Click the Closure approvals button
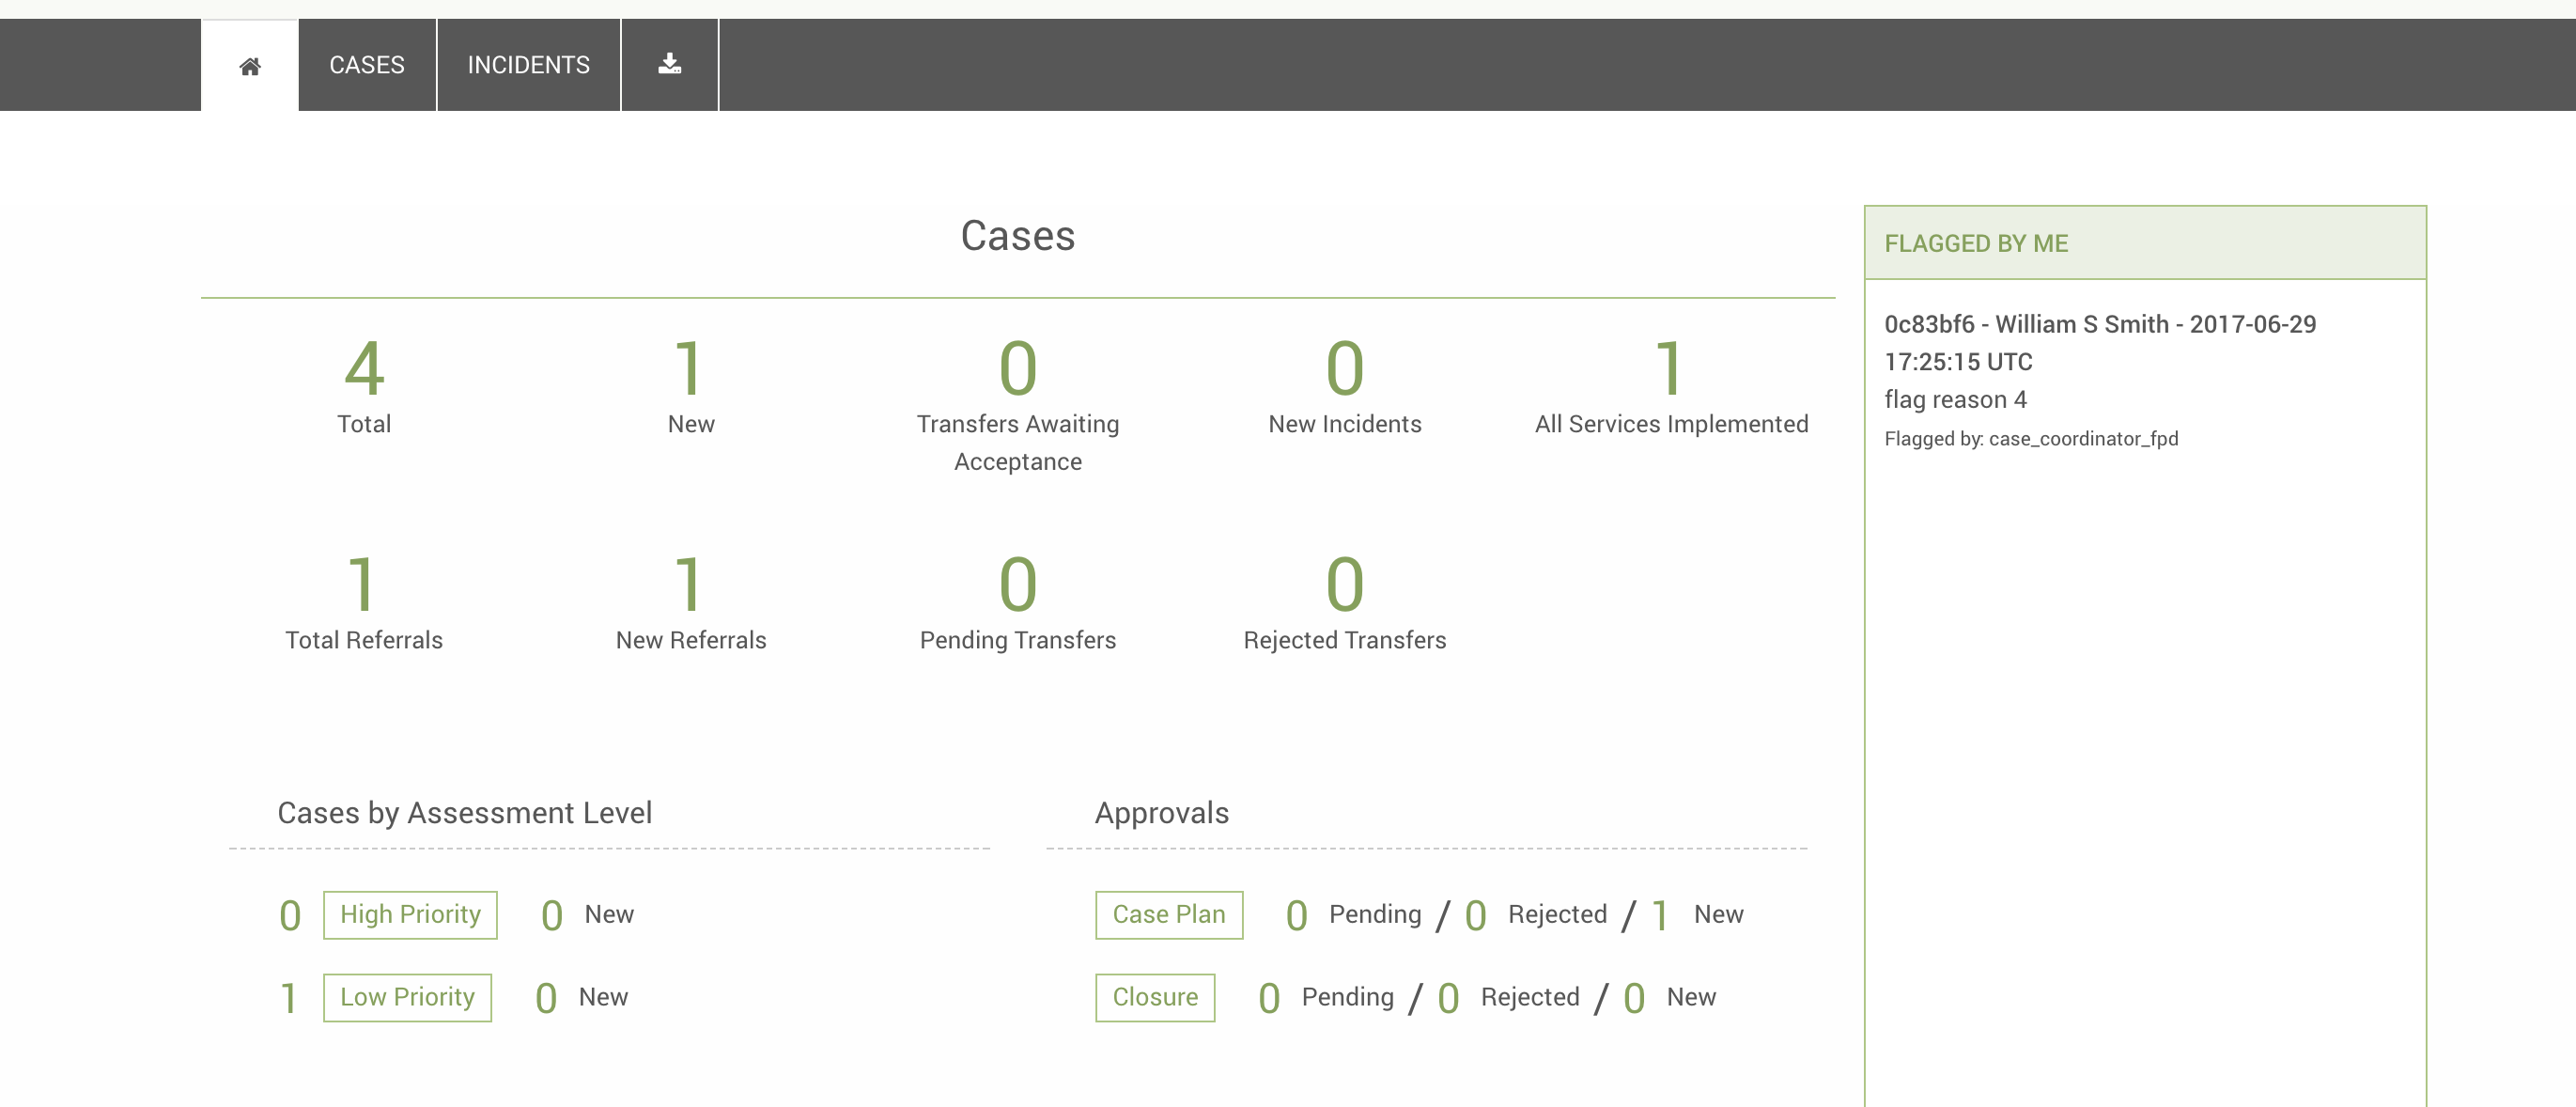 tap(1155, 997)
